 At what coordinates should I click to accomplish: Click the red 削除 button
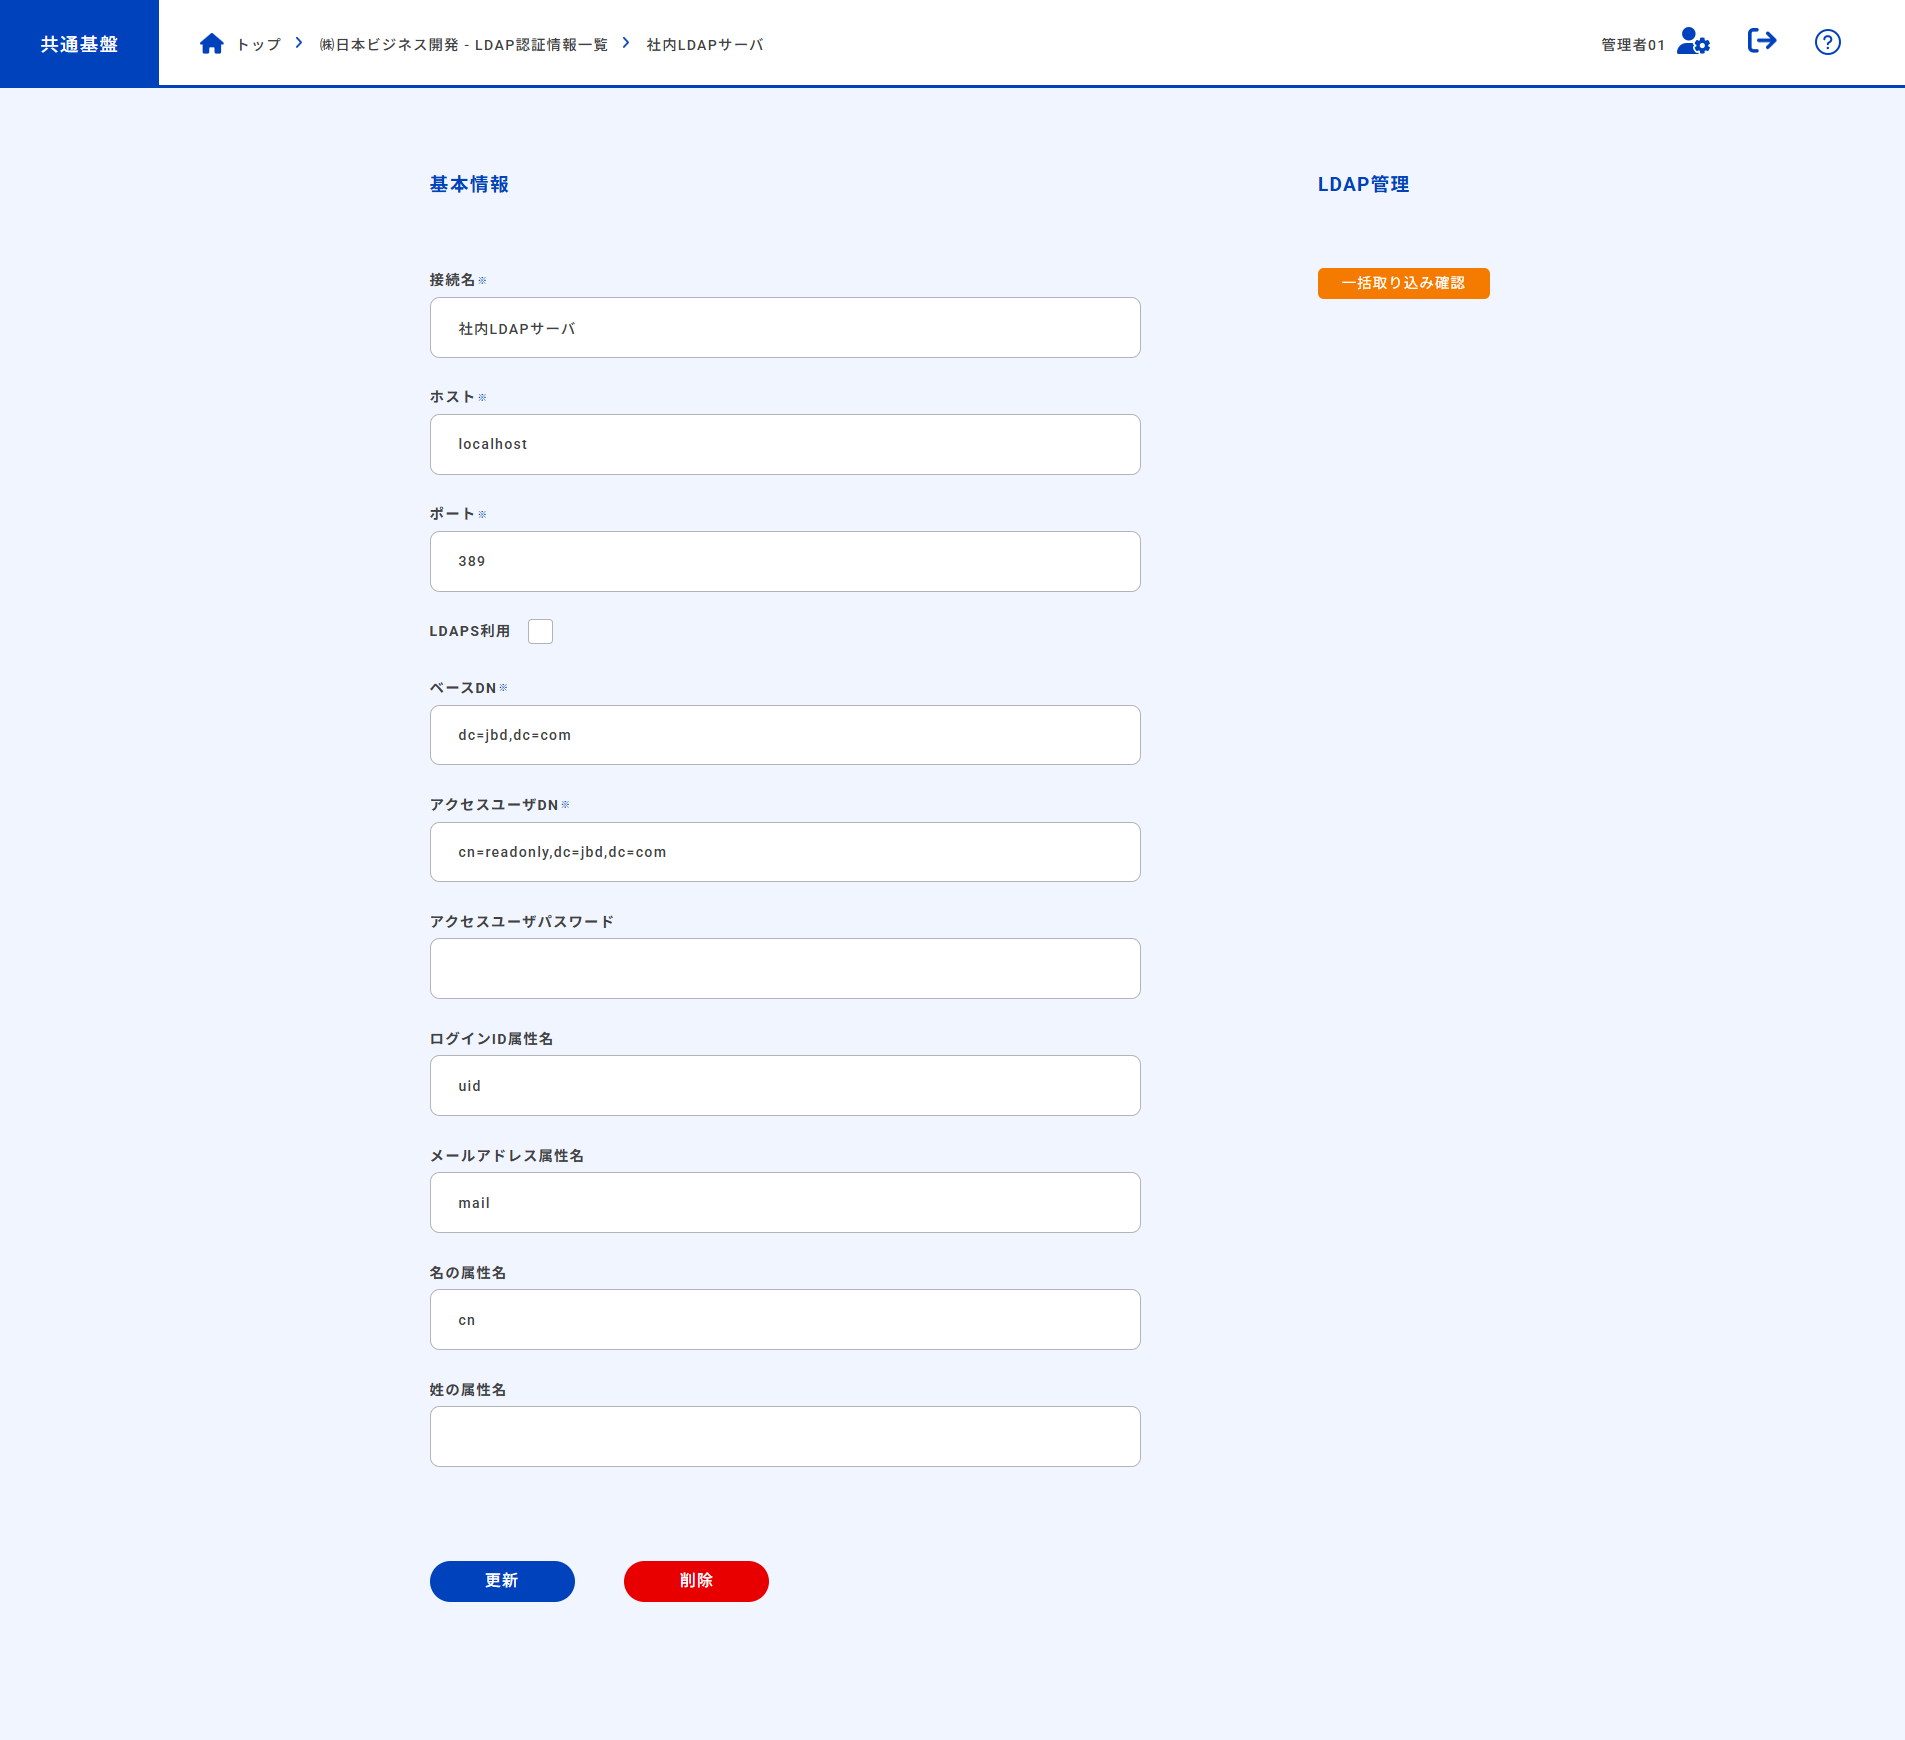click(x=696, y=1581)
